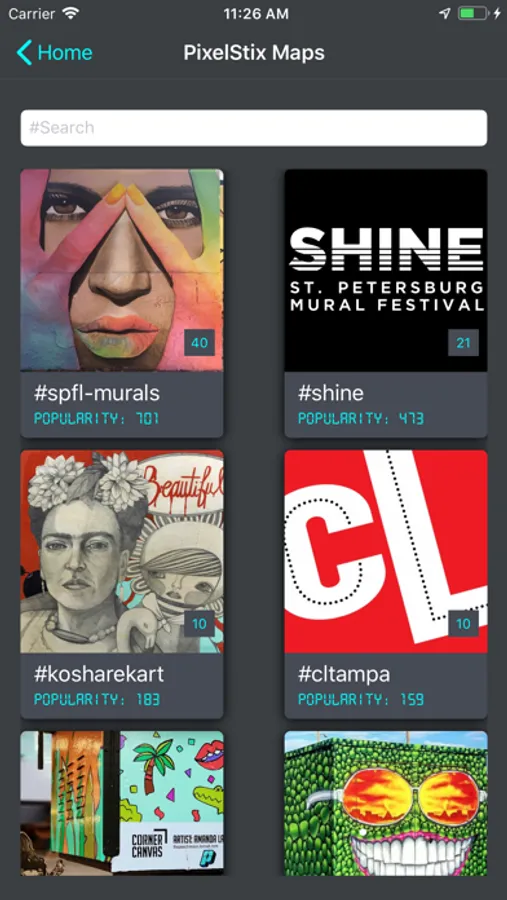This screenshot has width=507, height=900.
Task: Tap the 40 count badge
Action: pyautogui.click(x=199, y=343)
